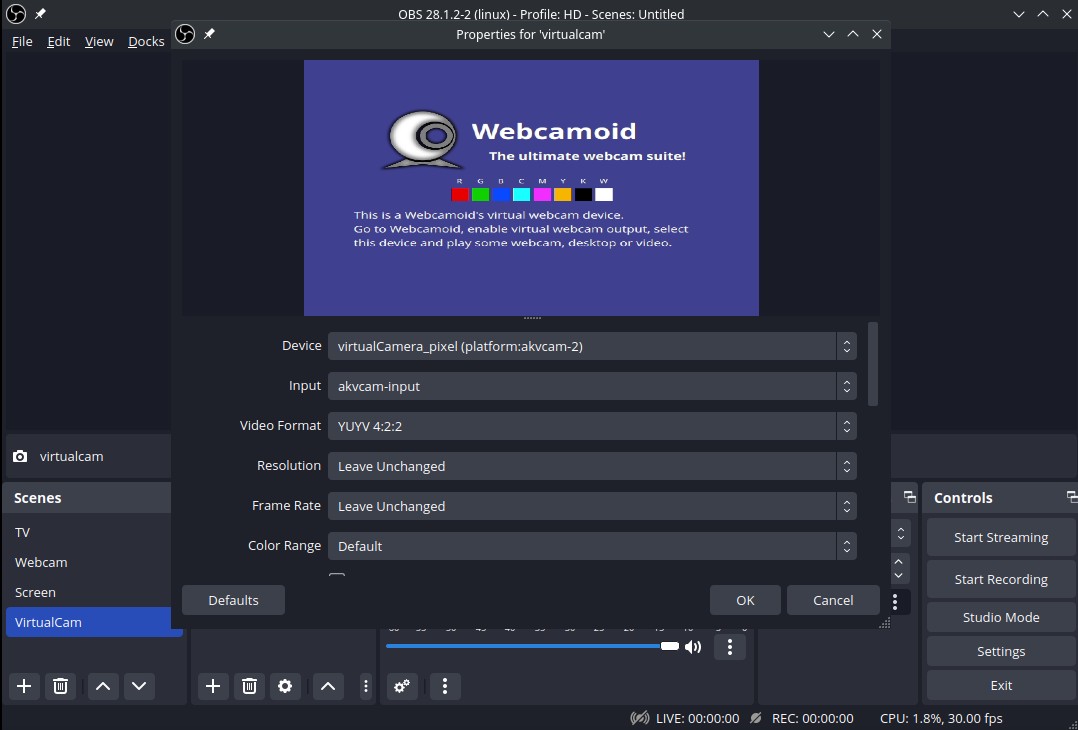Open the Frame Rate dropdown
Viewport: 1078px width, 730px height.
click(592, 506)
